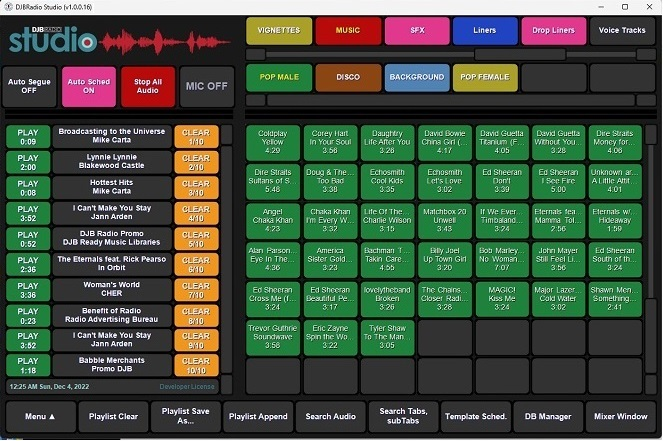Clear playlist slot 1/10
Viewport: 663px width, 441px height.
(x=196, y=137)
